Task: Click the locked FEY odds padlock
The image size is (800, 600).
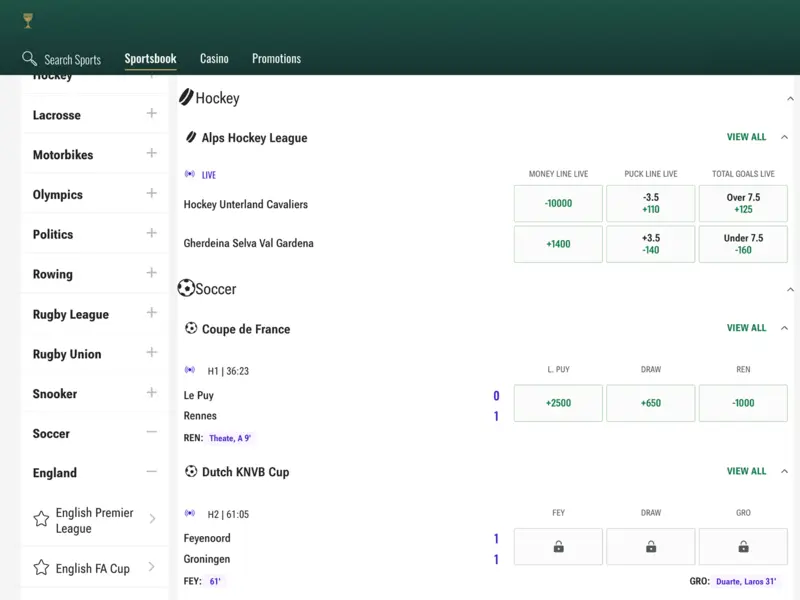Action: [x=558, y=547]
